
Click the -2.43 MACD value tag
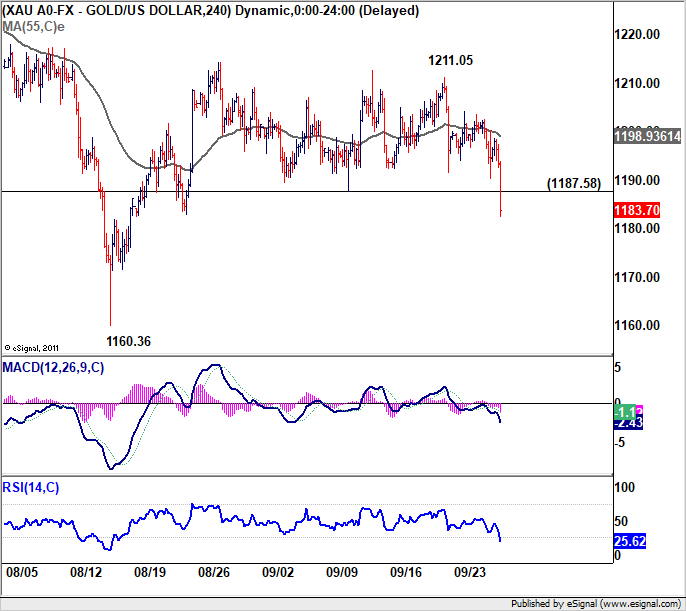628,423
